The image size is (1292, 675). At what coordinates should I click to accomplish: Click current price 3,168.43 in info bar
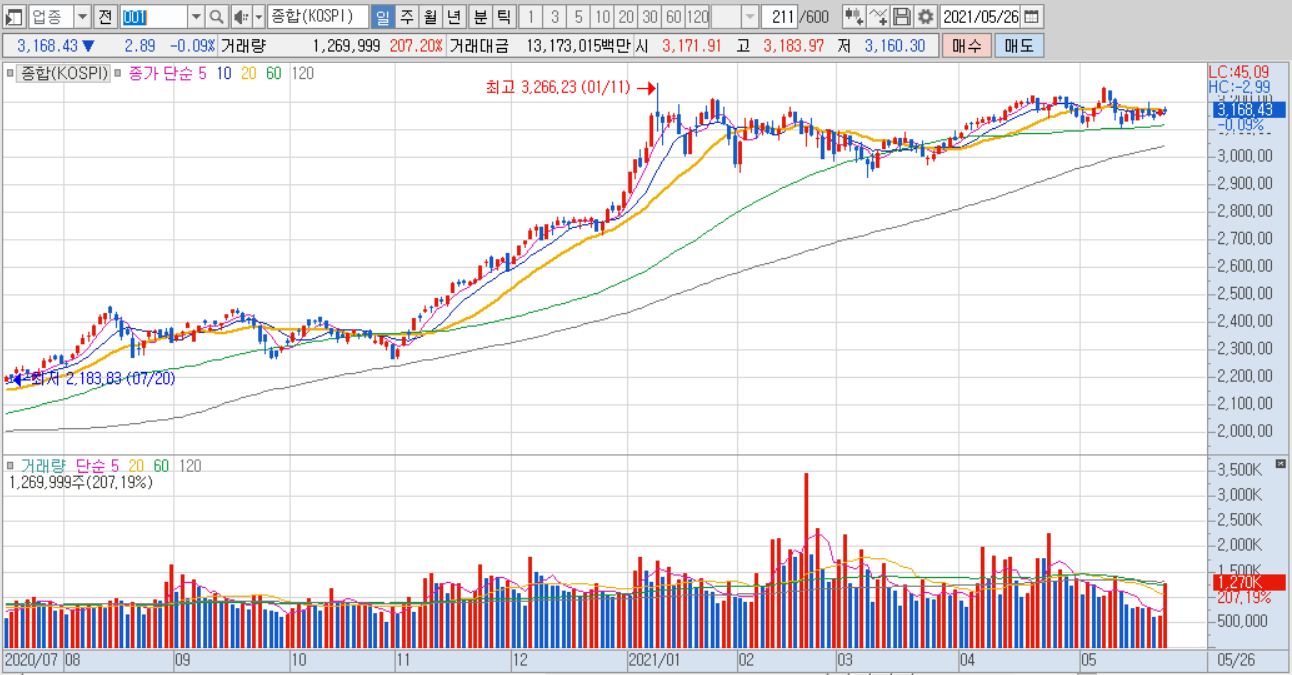coord(47,45)
